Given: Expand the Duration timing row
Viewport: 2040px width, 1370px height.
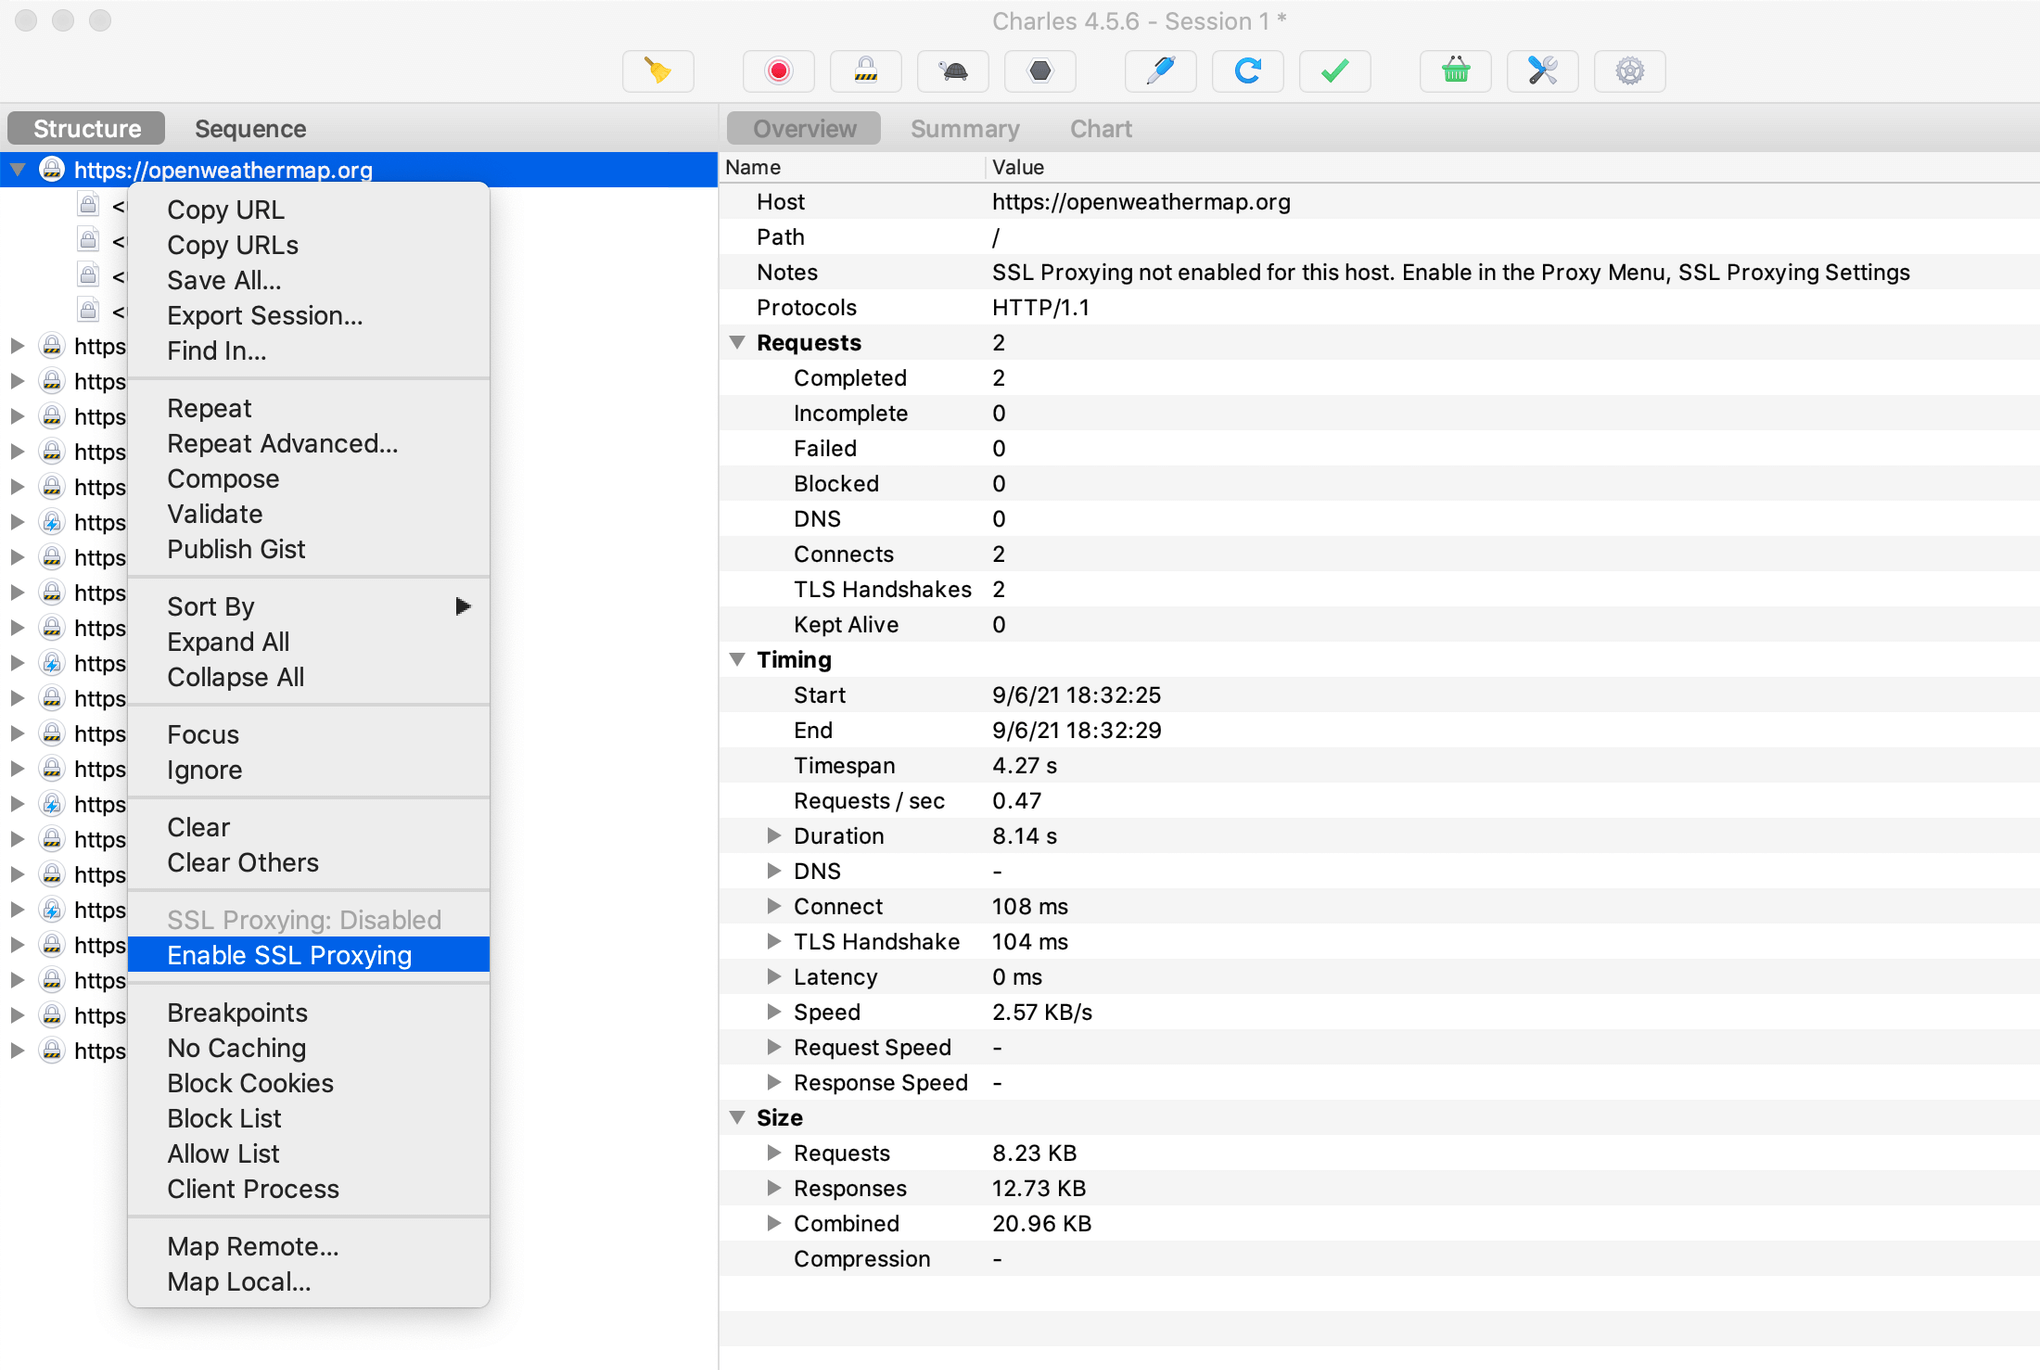Looking at the screenshot, I should 772,835.
